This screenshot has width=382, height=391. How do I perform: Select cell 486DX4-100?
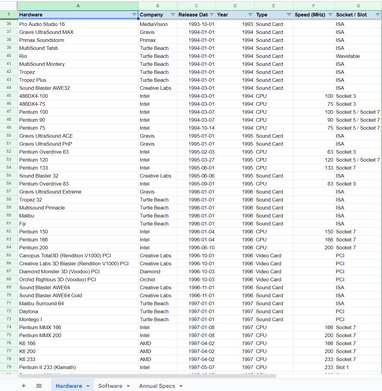coord(78,96)
